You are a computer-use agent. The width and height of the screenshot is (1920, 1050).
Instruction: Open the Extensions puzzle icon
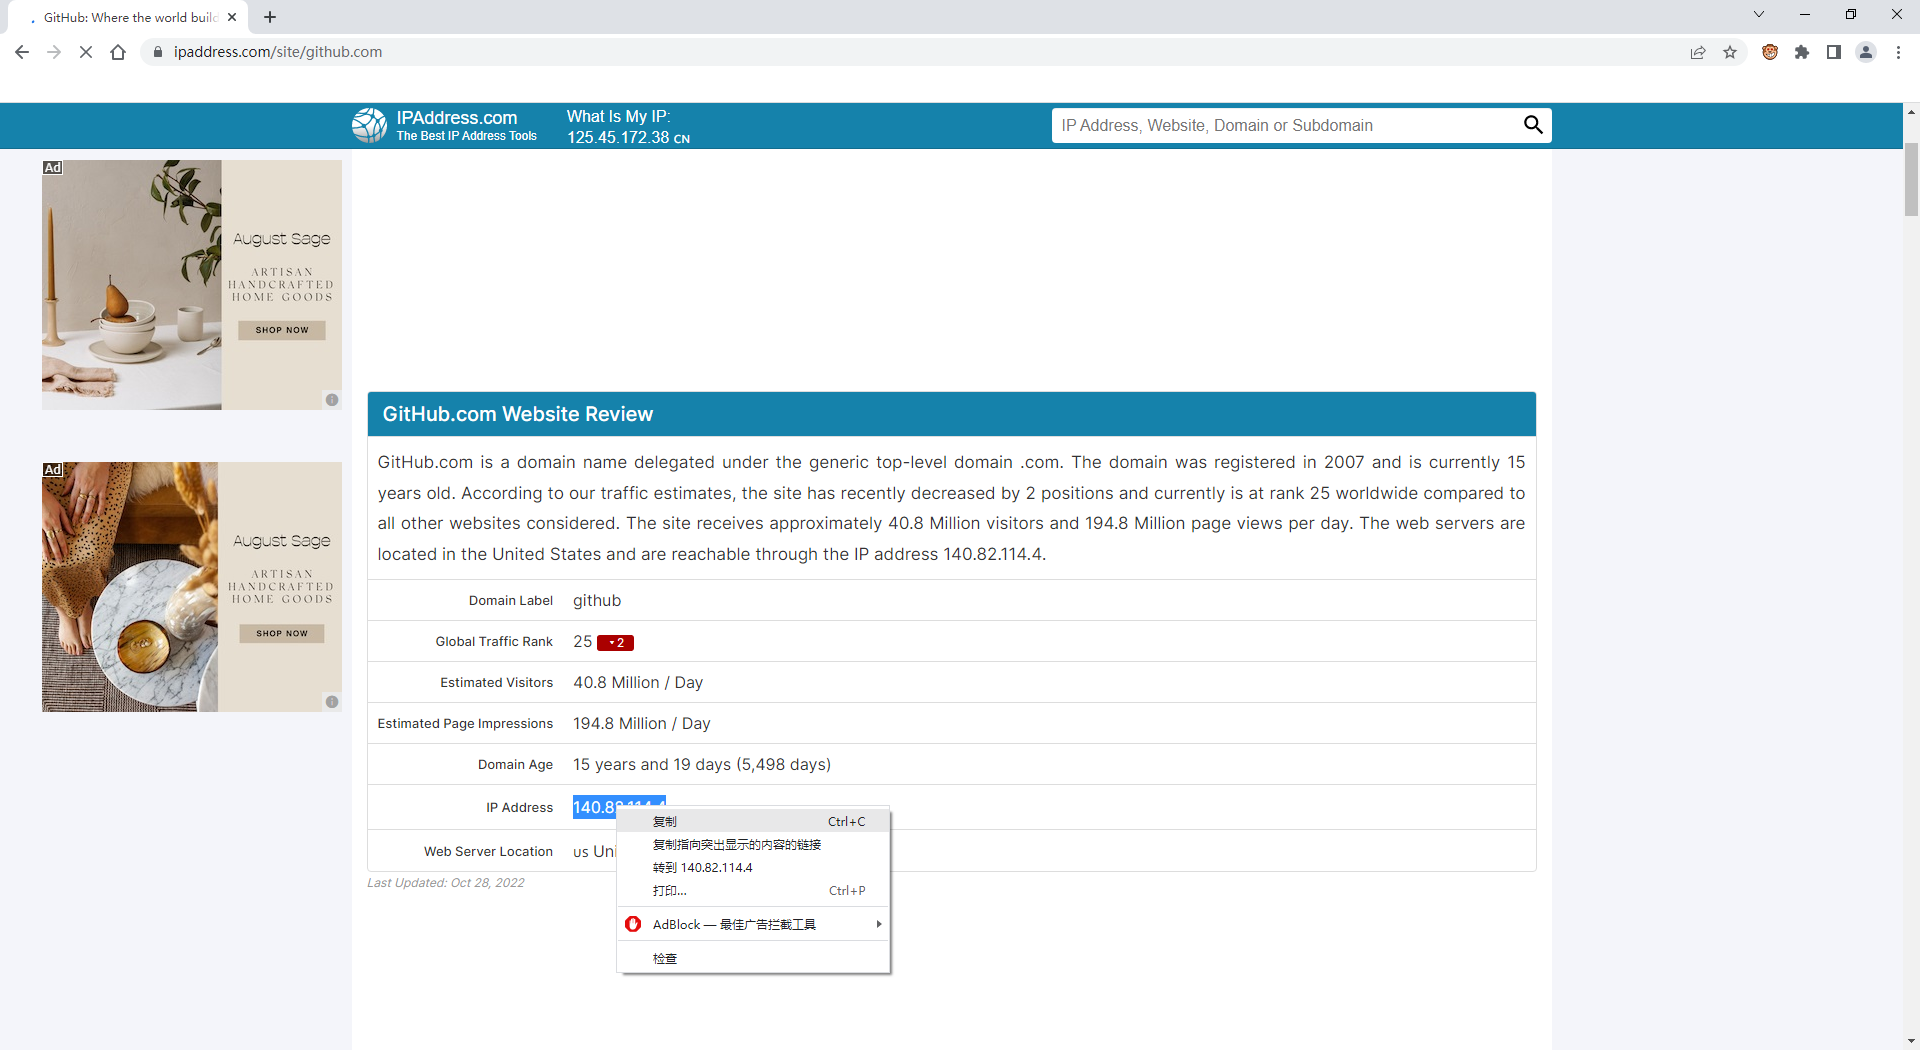tap(1802, 52)
